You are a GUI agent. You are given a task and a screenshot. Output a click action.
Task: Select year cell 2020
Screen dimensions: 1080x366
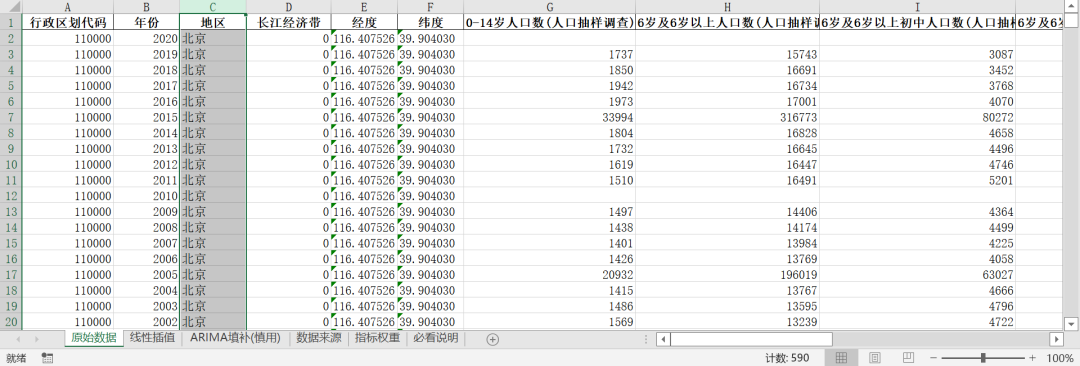click(x=147, y=38)
